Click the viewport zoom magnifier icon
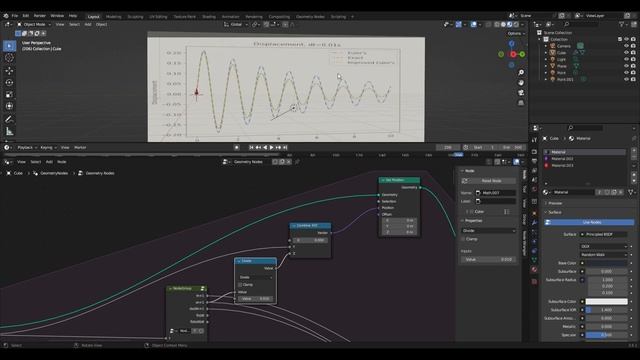The image size is (640, 360). tap(521, 73)
